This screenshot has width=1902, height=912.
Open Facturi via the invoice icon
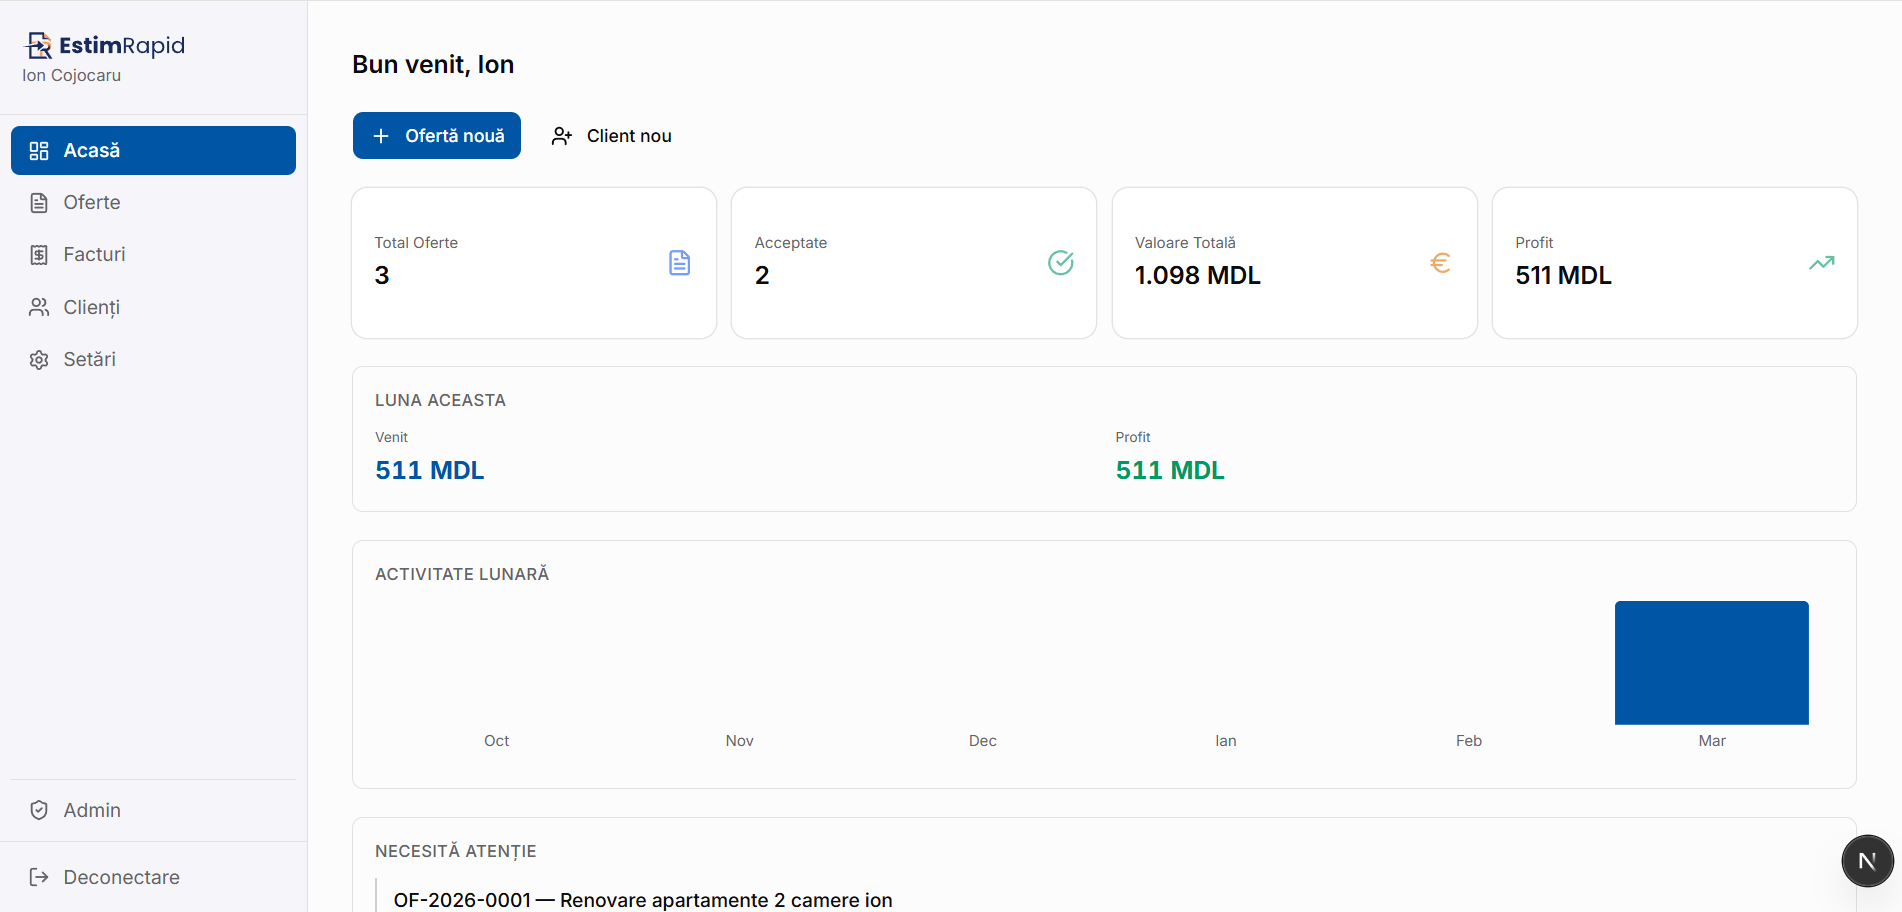(x=39, y=254)
